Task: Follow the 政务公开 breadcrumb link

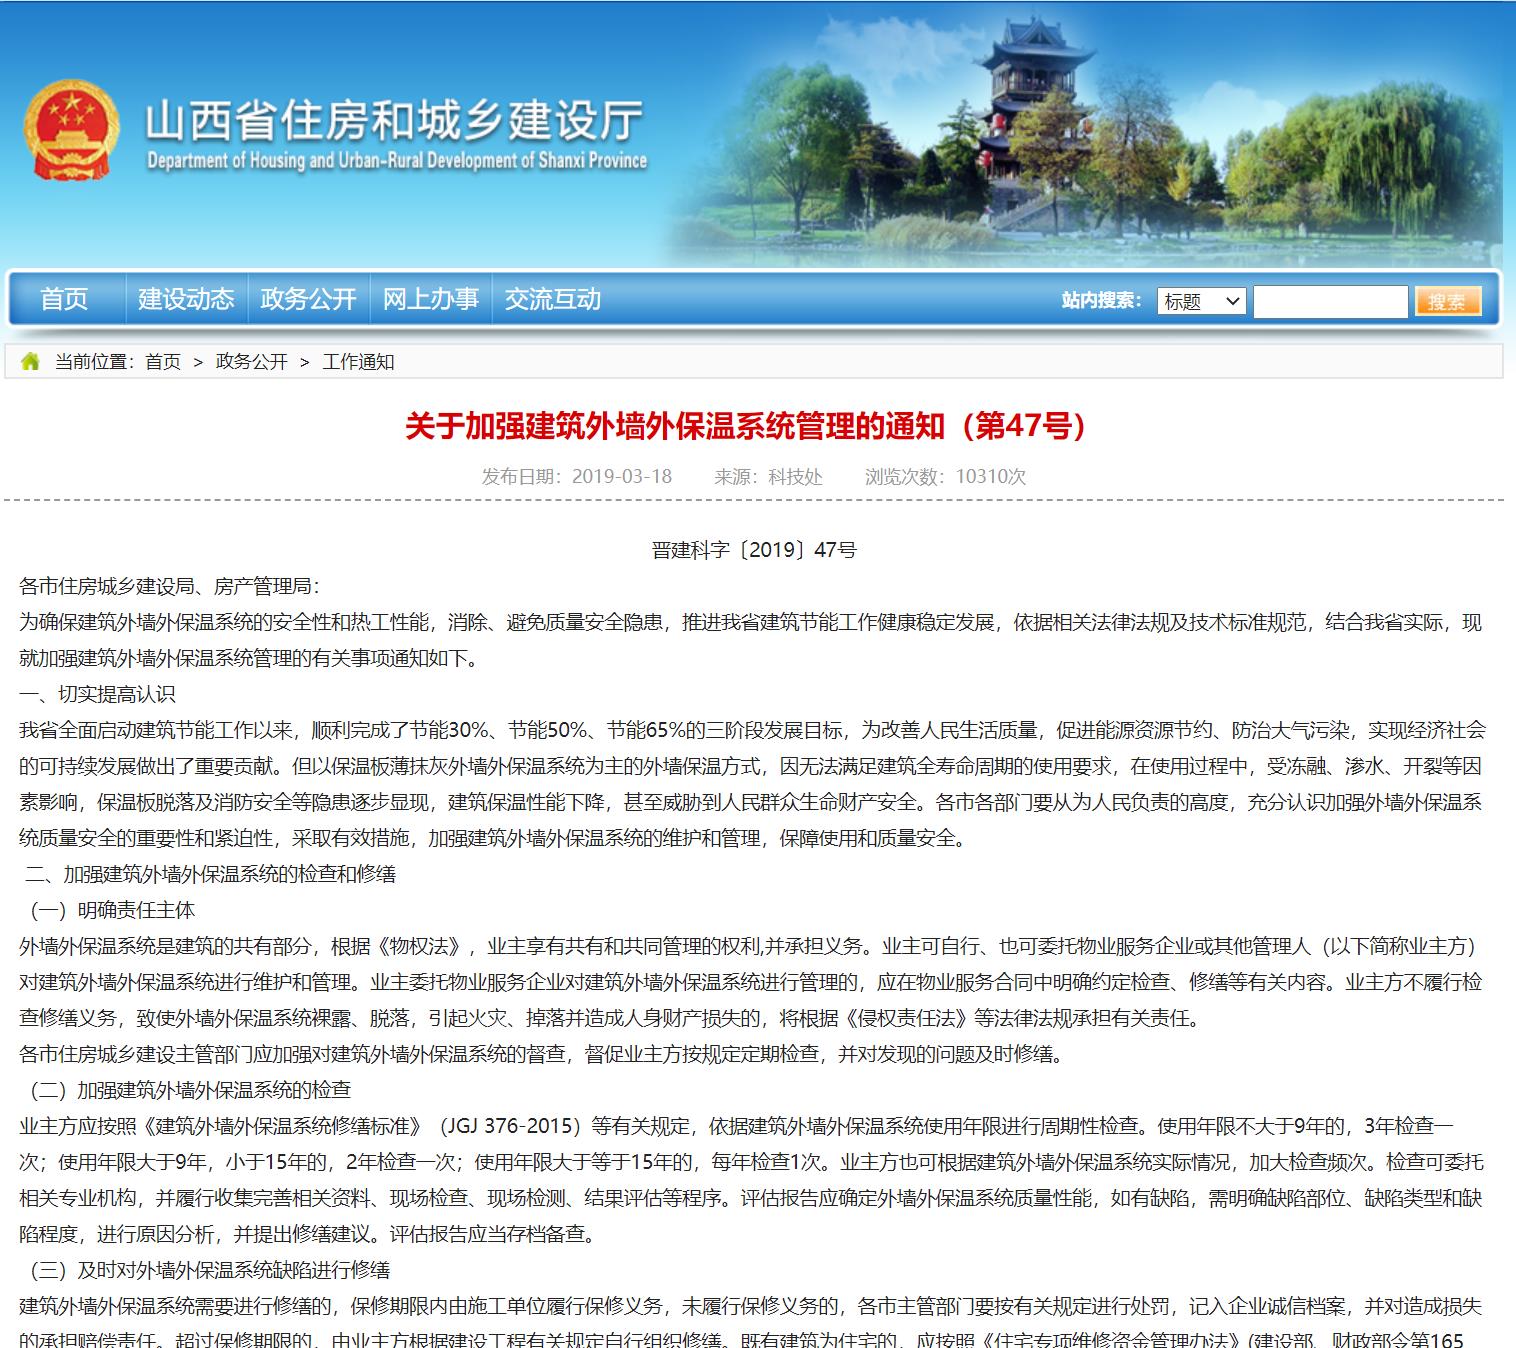Action: 252,362
